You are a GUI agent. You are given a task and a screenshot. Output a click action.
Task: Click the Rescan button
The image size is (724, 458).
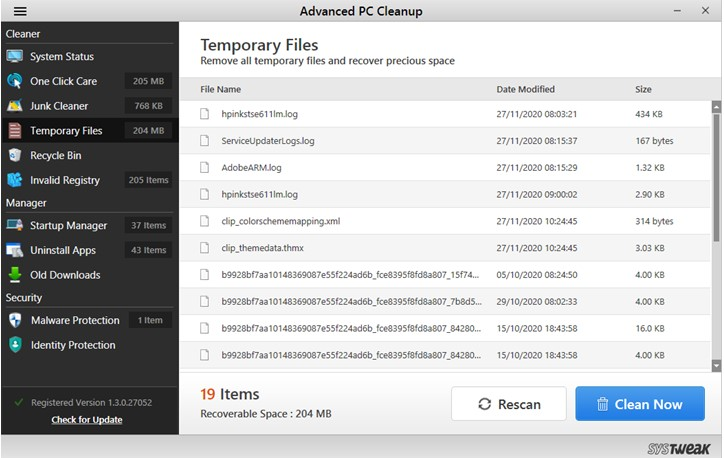click(x=508, y=404)
